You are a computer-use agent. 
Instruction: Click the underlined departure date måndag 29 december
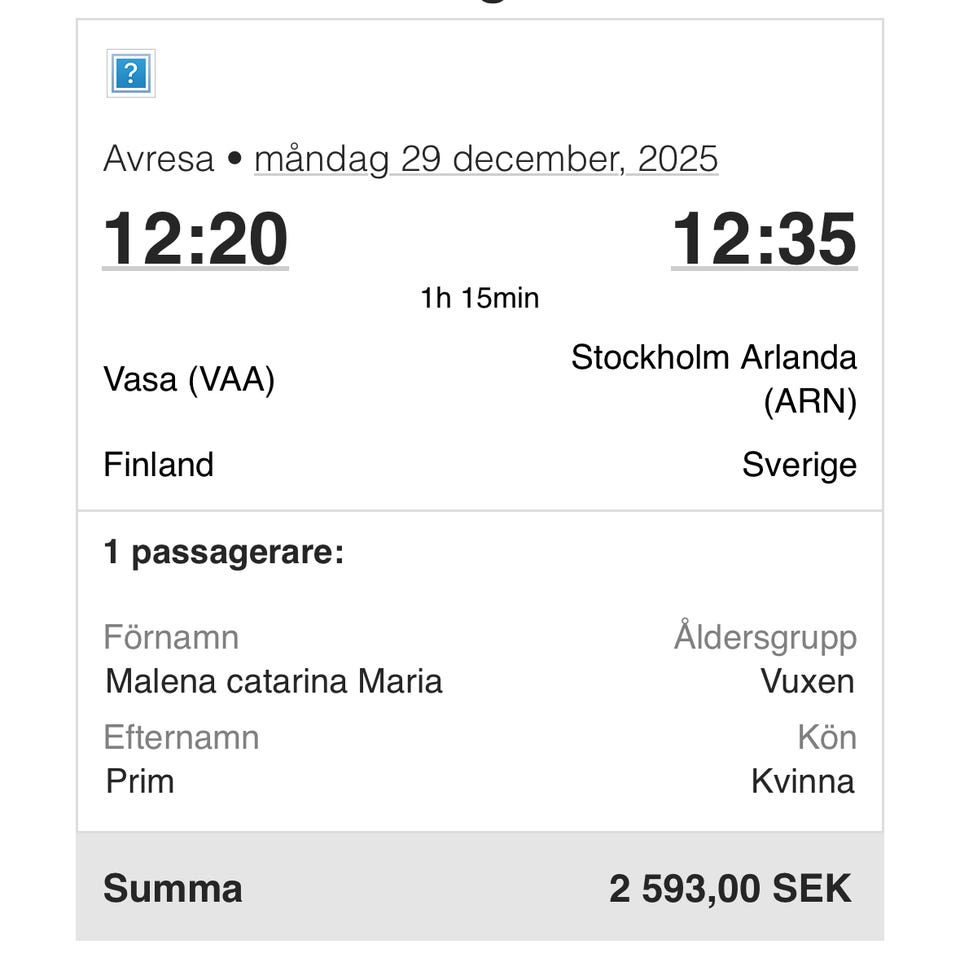tap(486, 159)
